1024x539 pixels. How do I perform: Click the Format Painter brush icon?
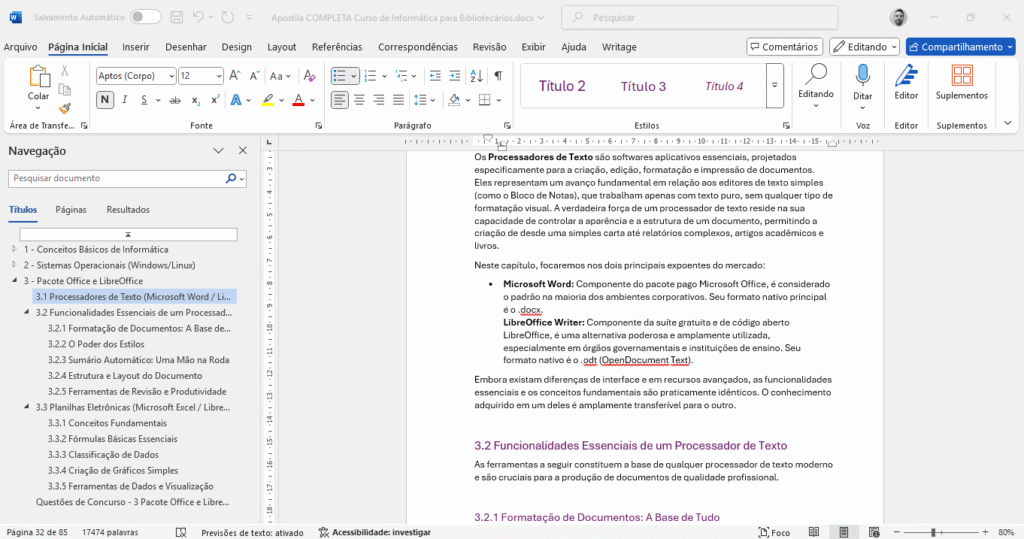click(x=65, y=109)
